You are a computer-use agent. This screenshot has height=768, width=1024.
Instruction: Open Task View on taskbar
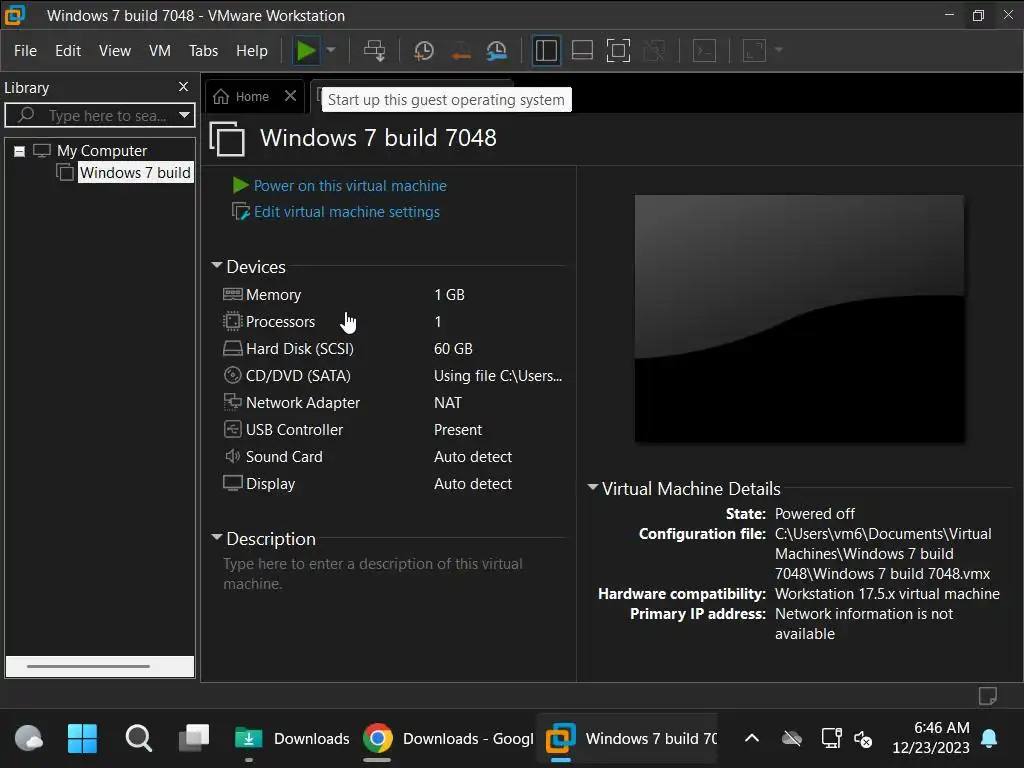pyautogui.click(x=195, y=738)
